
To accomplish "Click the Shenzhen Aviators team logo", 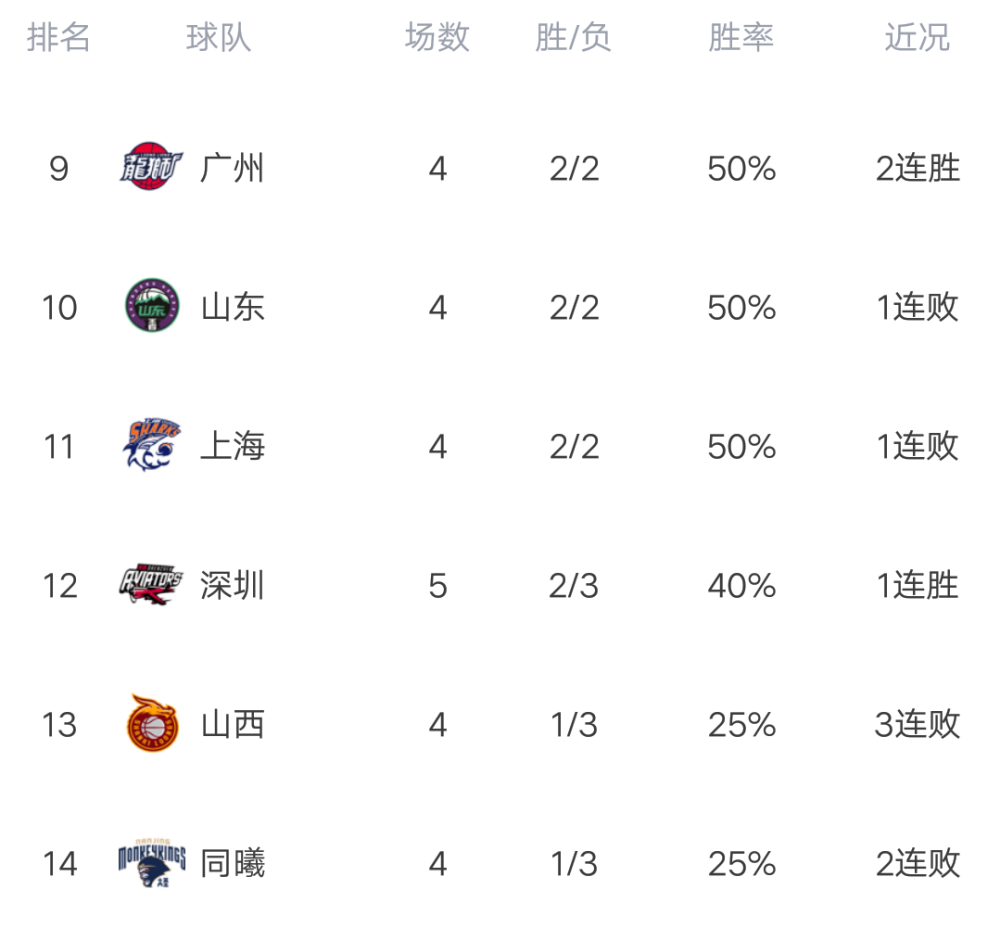I will coord(151,584).
